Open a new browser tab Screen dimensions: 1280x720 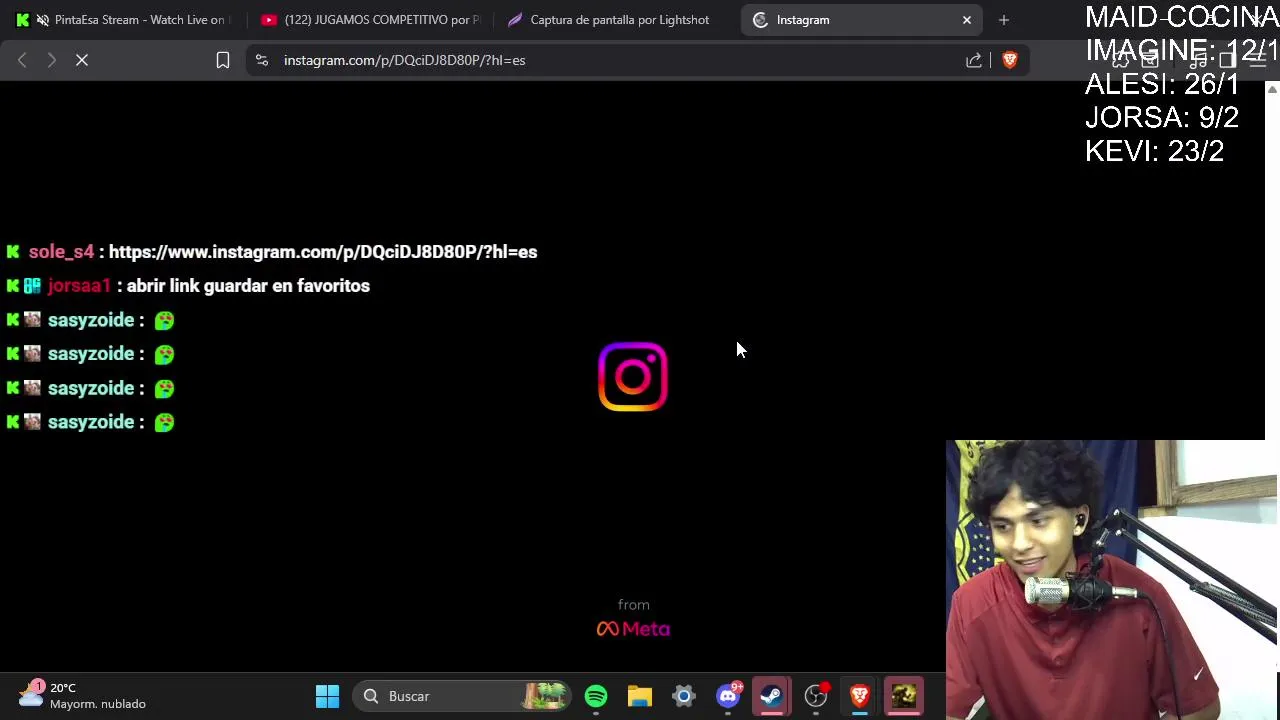pyautogui.click(x=1004, y=20)
